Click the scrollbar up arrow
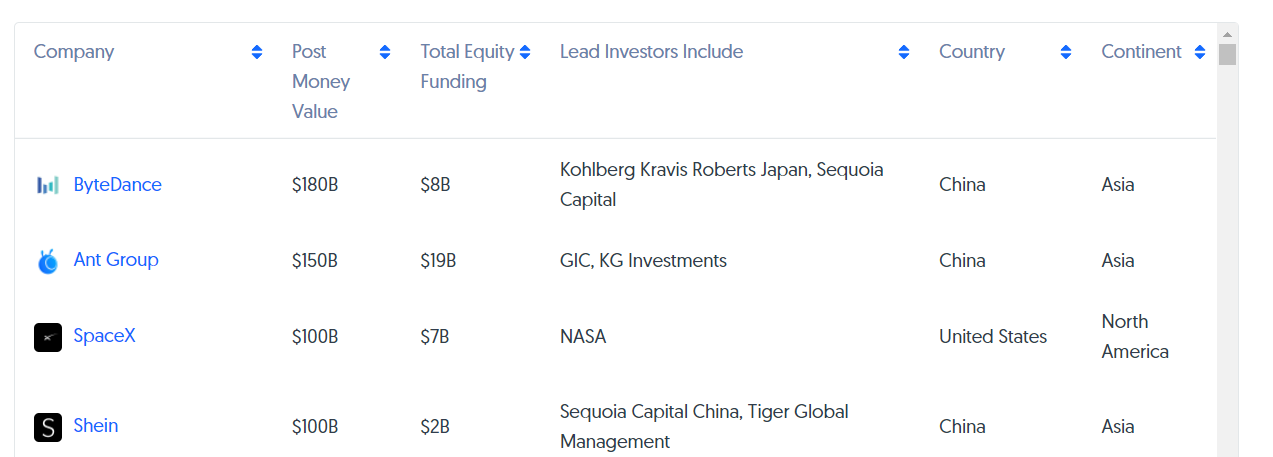1273x457 pixels. tap(1228, 34)
